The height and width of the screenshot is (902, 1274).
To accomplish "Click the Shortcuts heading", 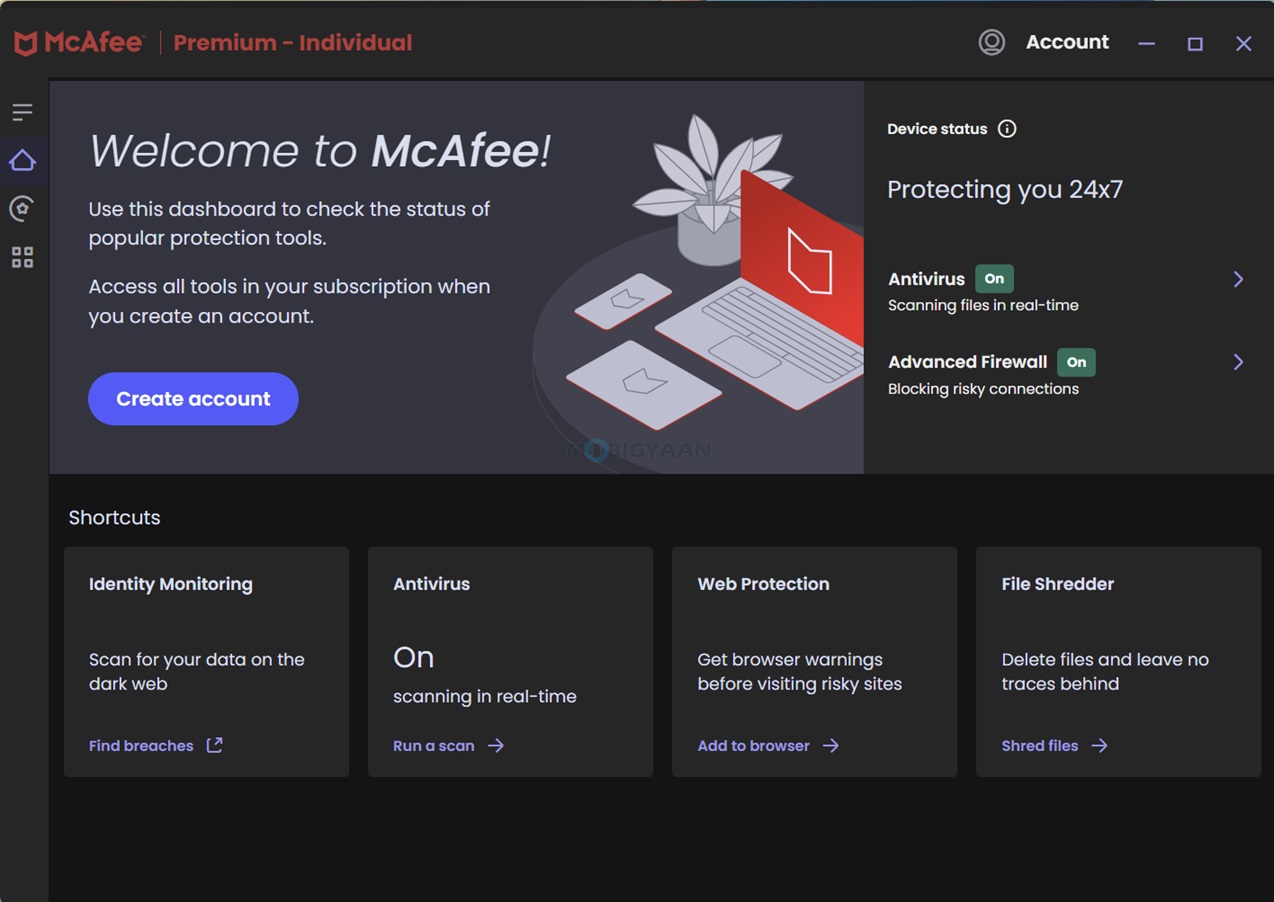I will [114, 517].
